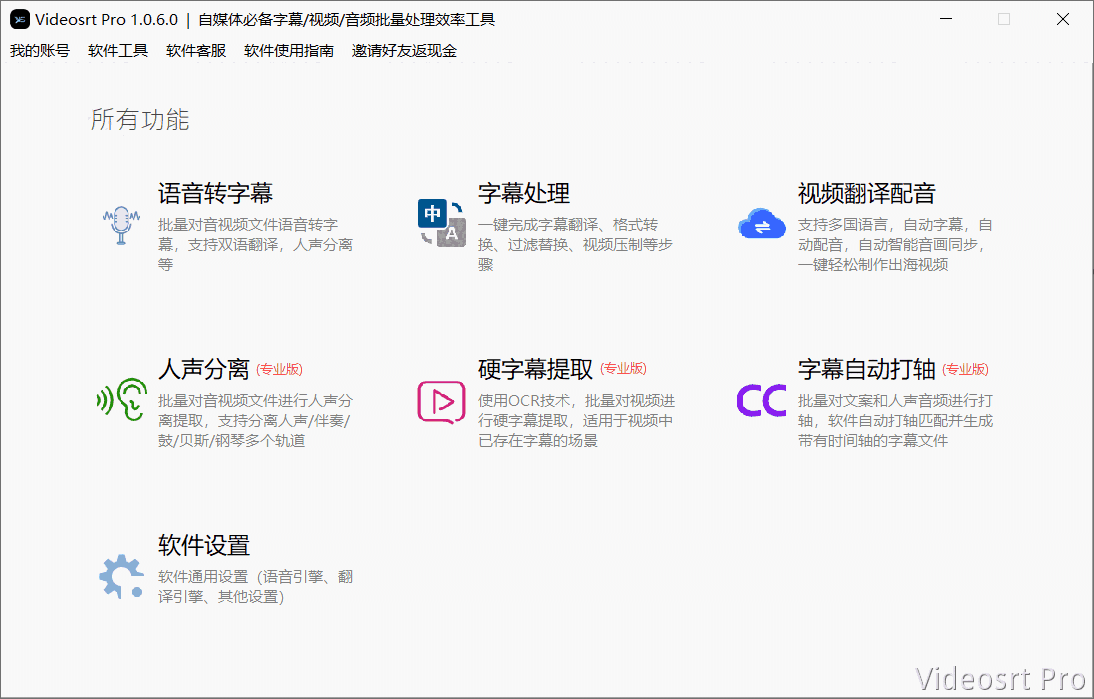Click the description starting 软件通用设置
This screenshot has width=1094, height=699.
(255, 586)
